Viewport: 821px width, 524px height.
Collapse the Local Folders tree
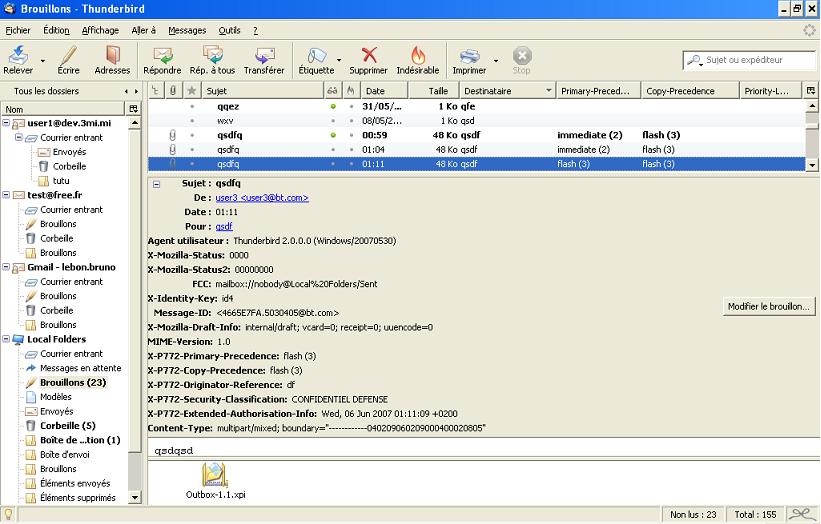coord(6,339)
